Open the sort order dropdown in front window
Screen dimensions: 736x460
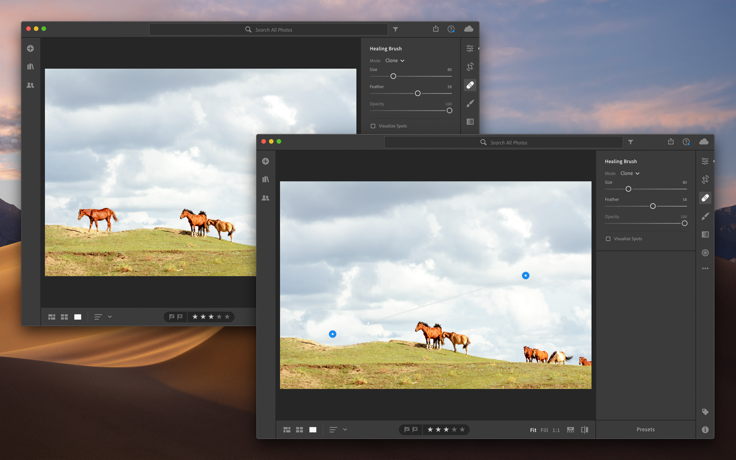point(338,429)
